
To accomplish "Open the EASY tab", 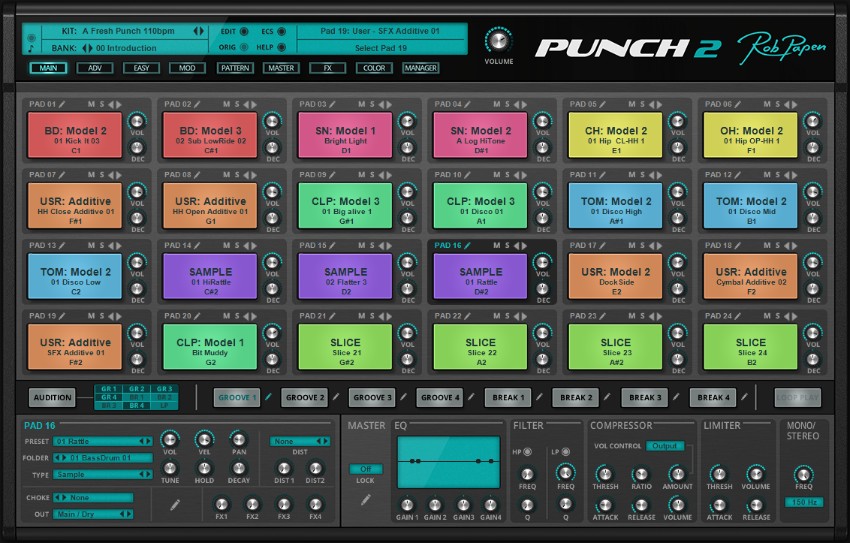I will point(141,68).
